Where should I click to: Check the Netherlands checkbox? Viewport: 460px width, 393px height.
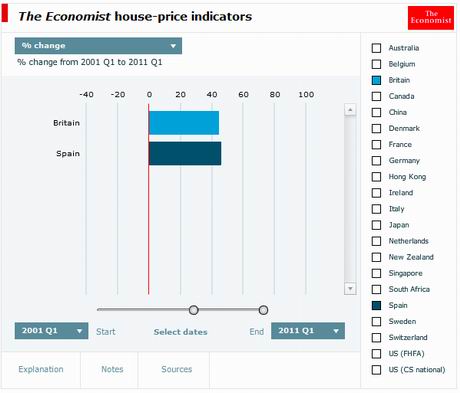click(376, 241)
